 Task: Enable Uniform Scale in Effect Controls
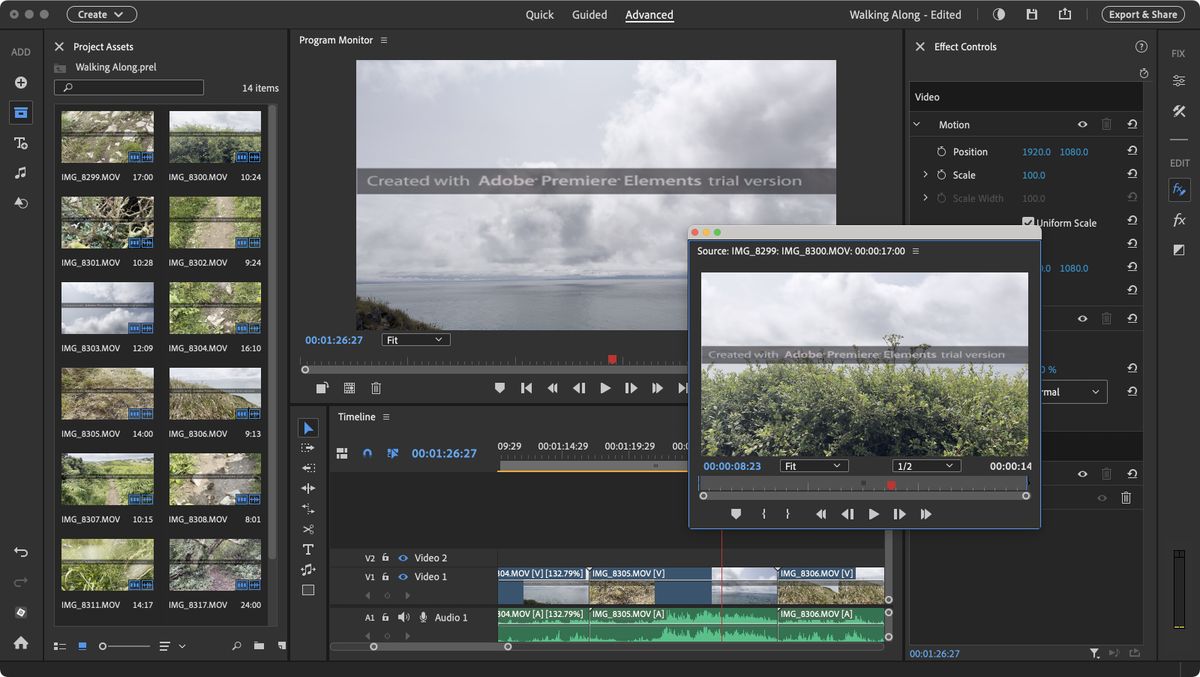(x=1028, y=222)
